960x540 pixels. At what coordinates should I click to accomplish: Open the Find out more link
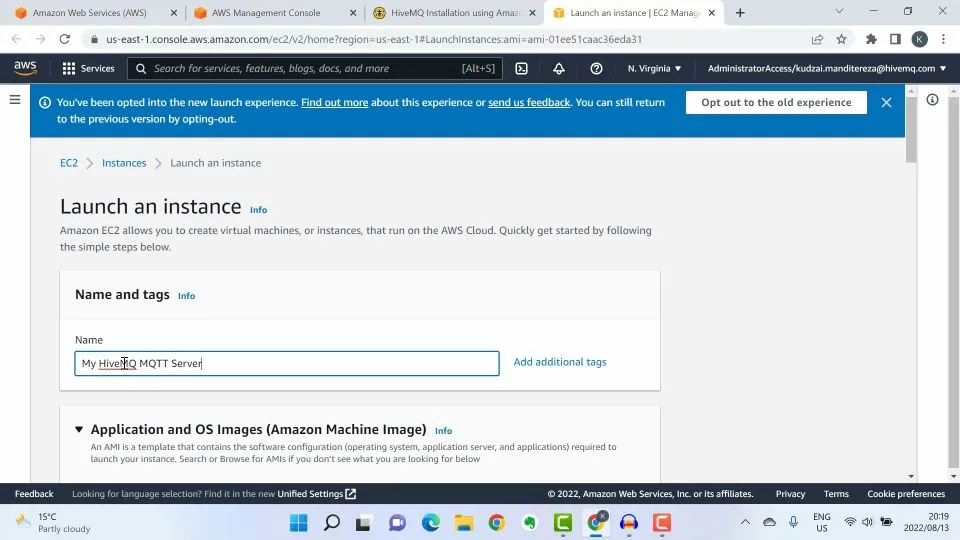[x=334, y=102]
